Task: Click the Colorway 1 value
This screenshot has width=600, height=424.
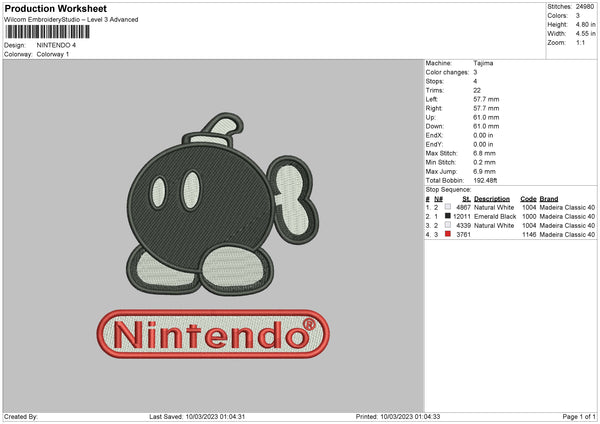Action: pyautogui.click(x=53, y=54)
